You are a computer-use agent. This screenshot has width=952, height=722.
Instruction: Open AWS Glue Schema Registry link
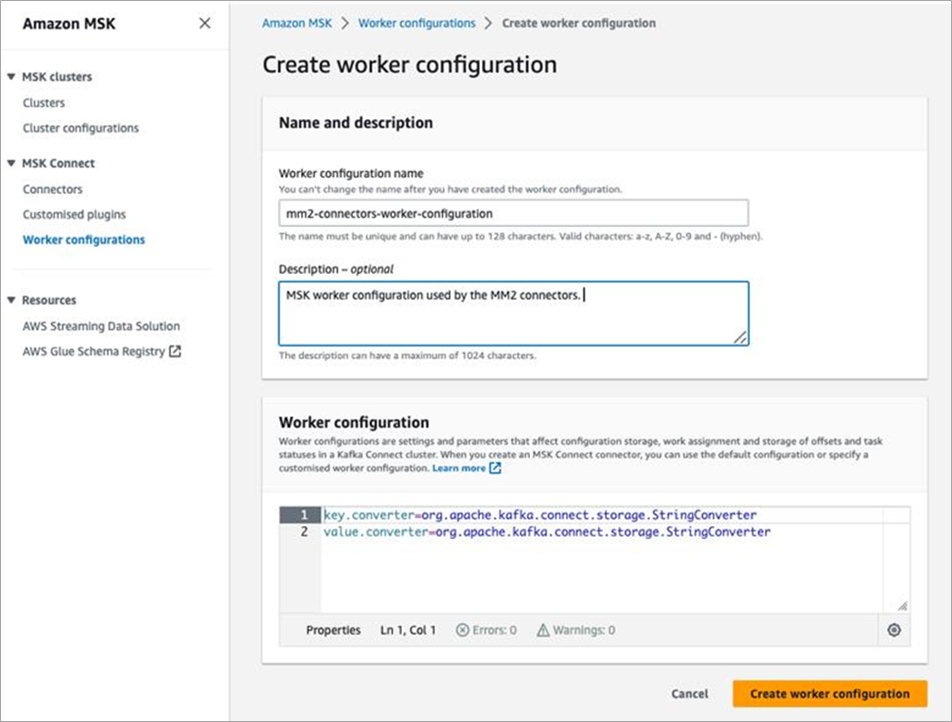tap(94, 352)
